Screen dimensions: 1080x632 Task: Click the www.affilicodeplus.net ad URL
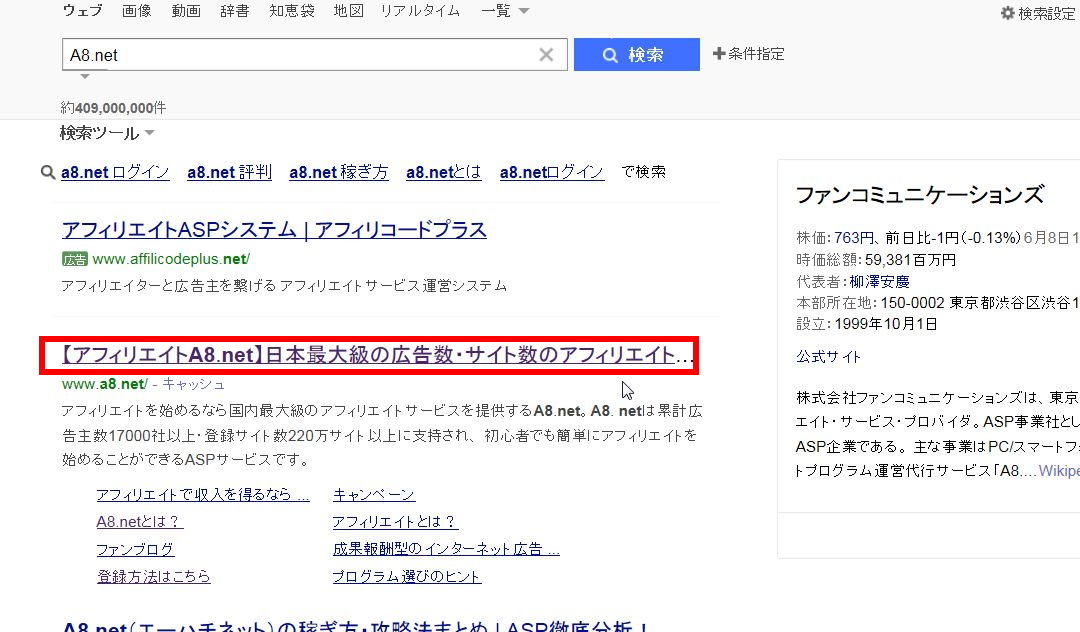pos(171,259)
